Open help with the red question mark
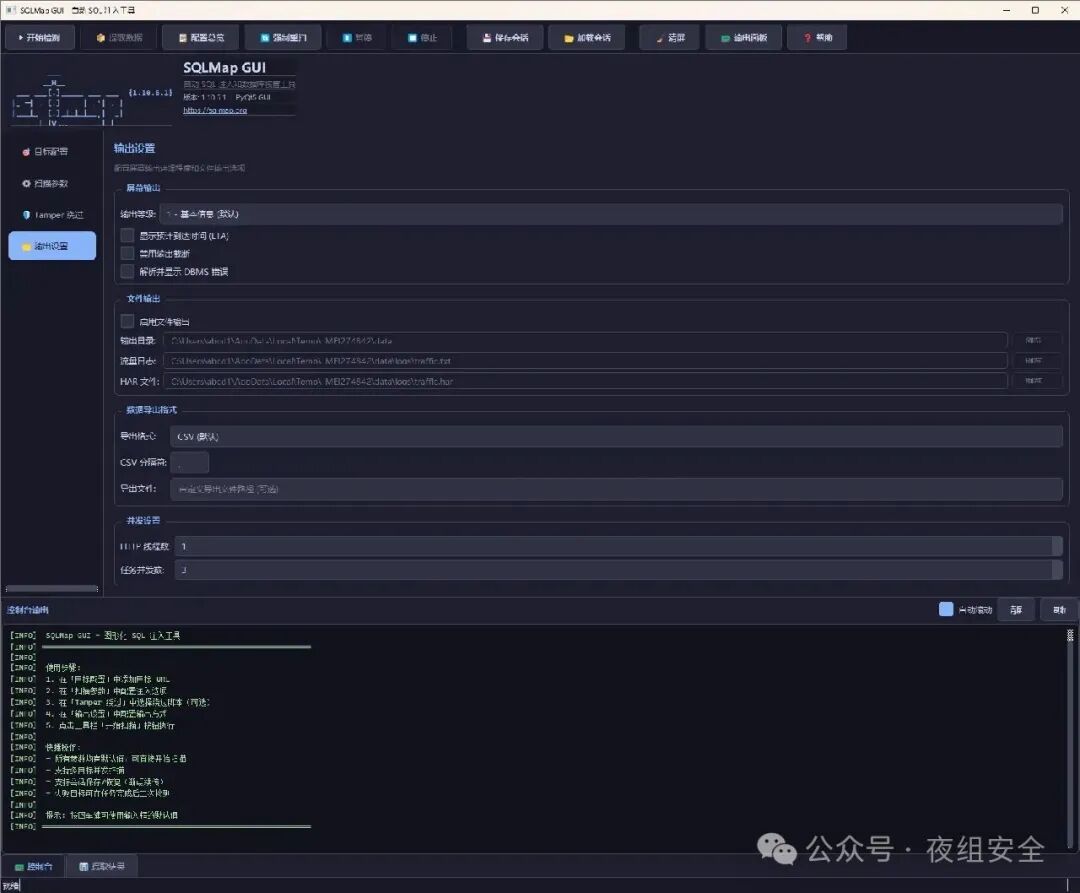1080x893 pixels. click(817, 37)
